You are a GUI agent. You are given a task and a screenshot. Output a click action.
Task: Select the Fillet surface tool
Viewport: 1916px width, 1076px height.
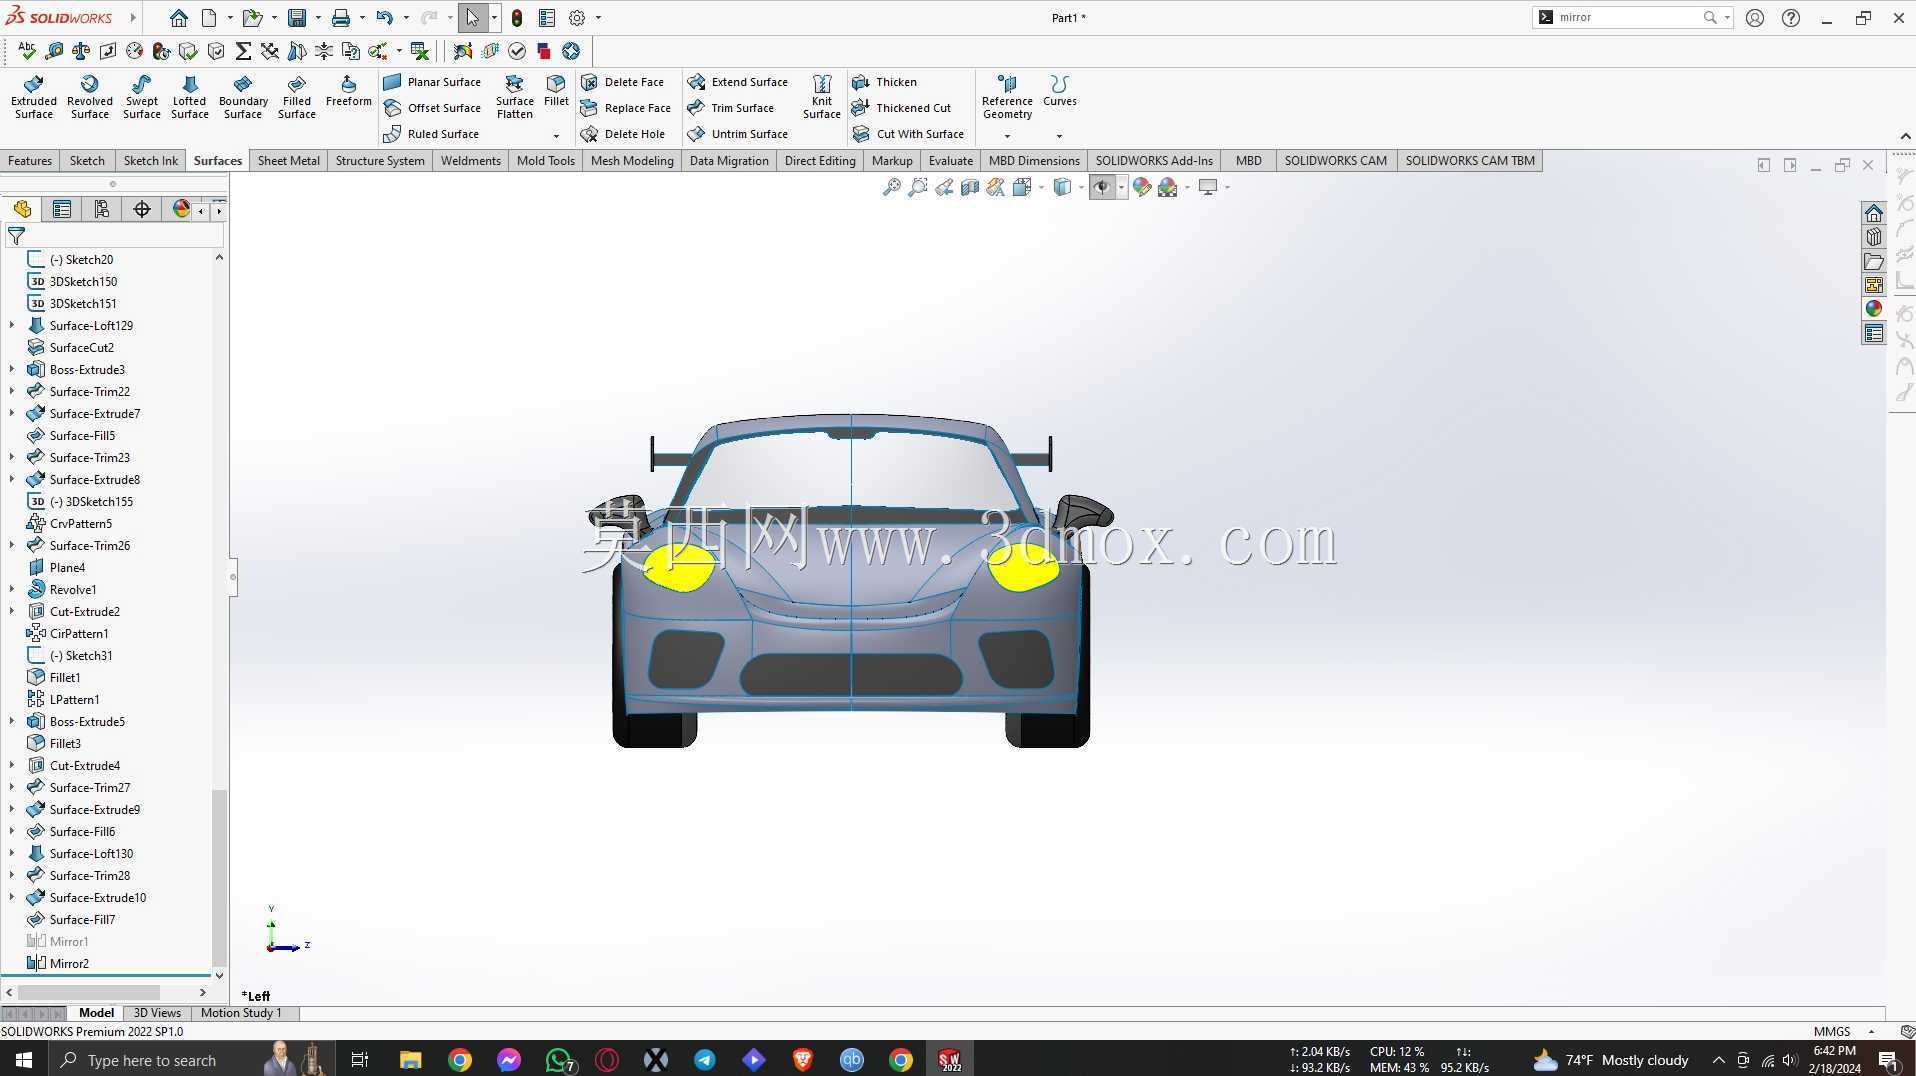(x=556, y=91)
